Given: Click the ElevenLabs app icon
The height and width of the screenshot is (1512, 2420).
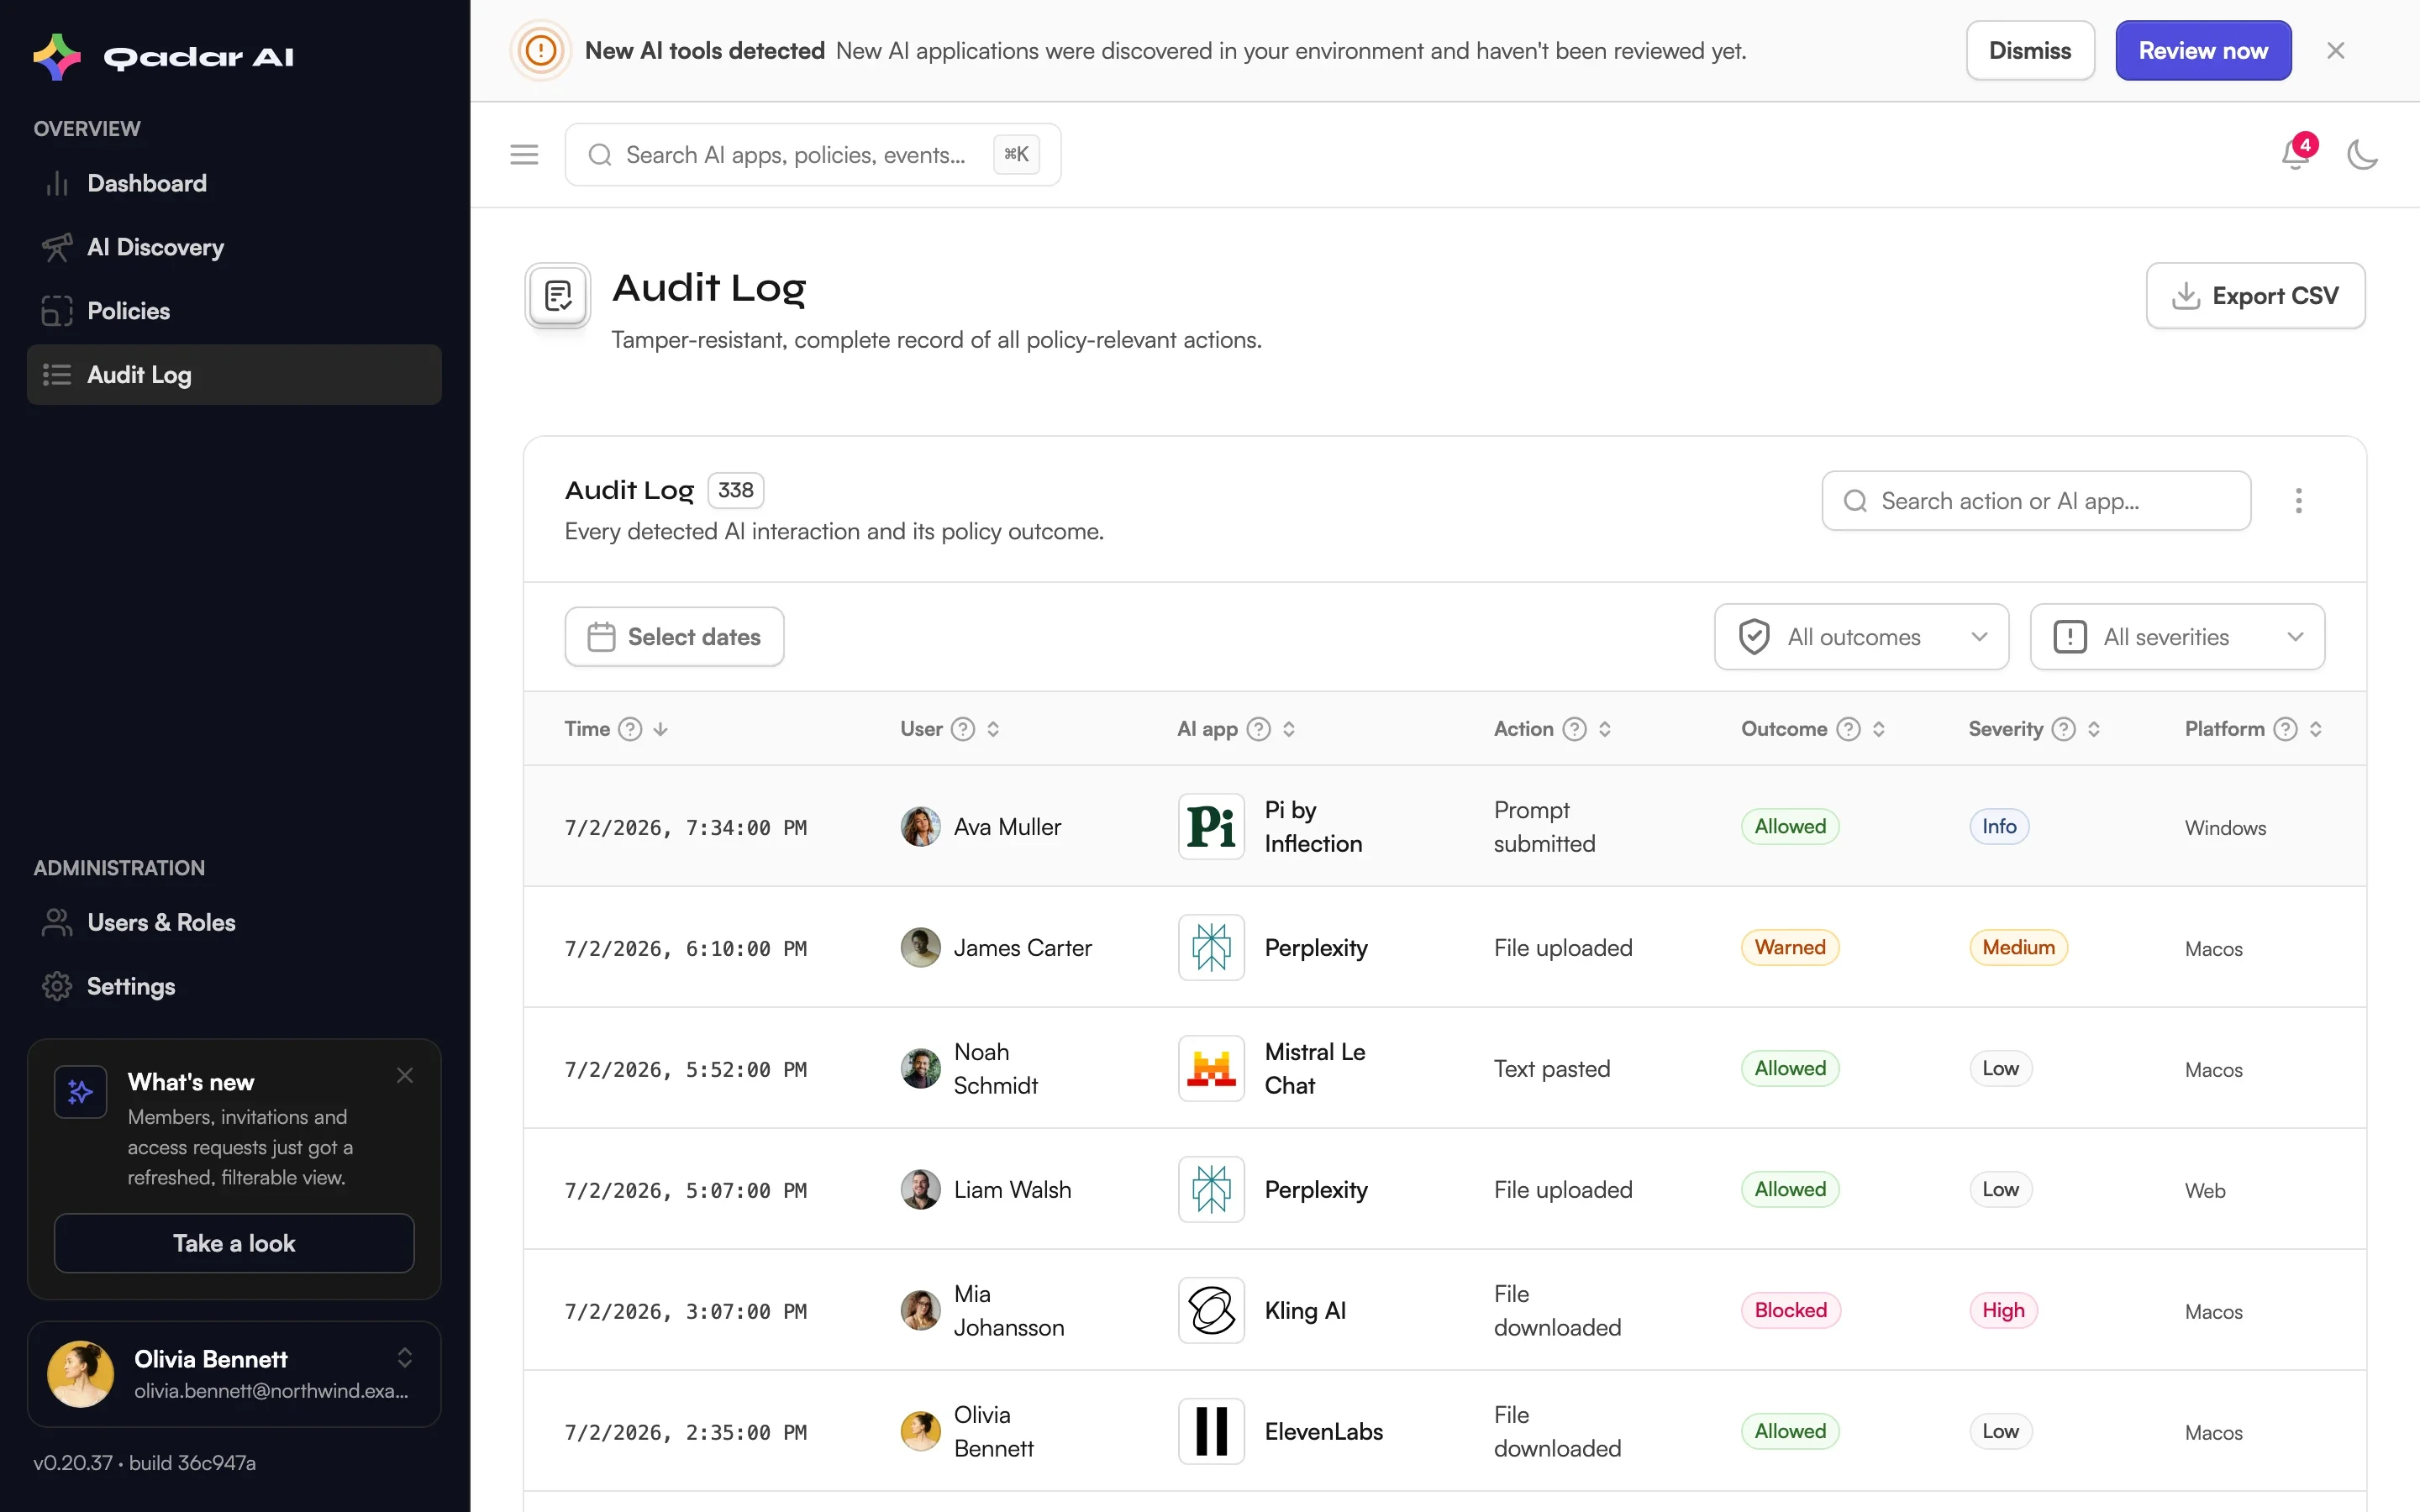Looking at the screenshot, I should pos(1211,1431).
